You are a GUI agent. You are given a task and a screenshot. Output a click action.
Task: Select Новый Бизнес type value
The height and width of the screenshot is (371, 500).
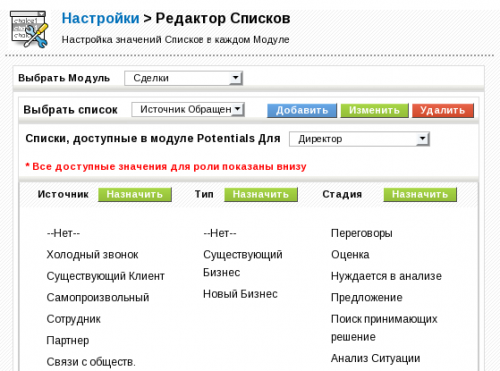tap(240, 294)
